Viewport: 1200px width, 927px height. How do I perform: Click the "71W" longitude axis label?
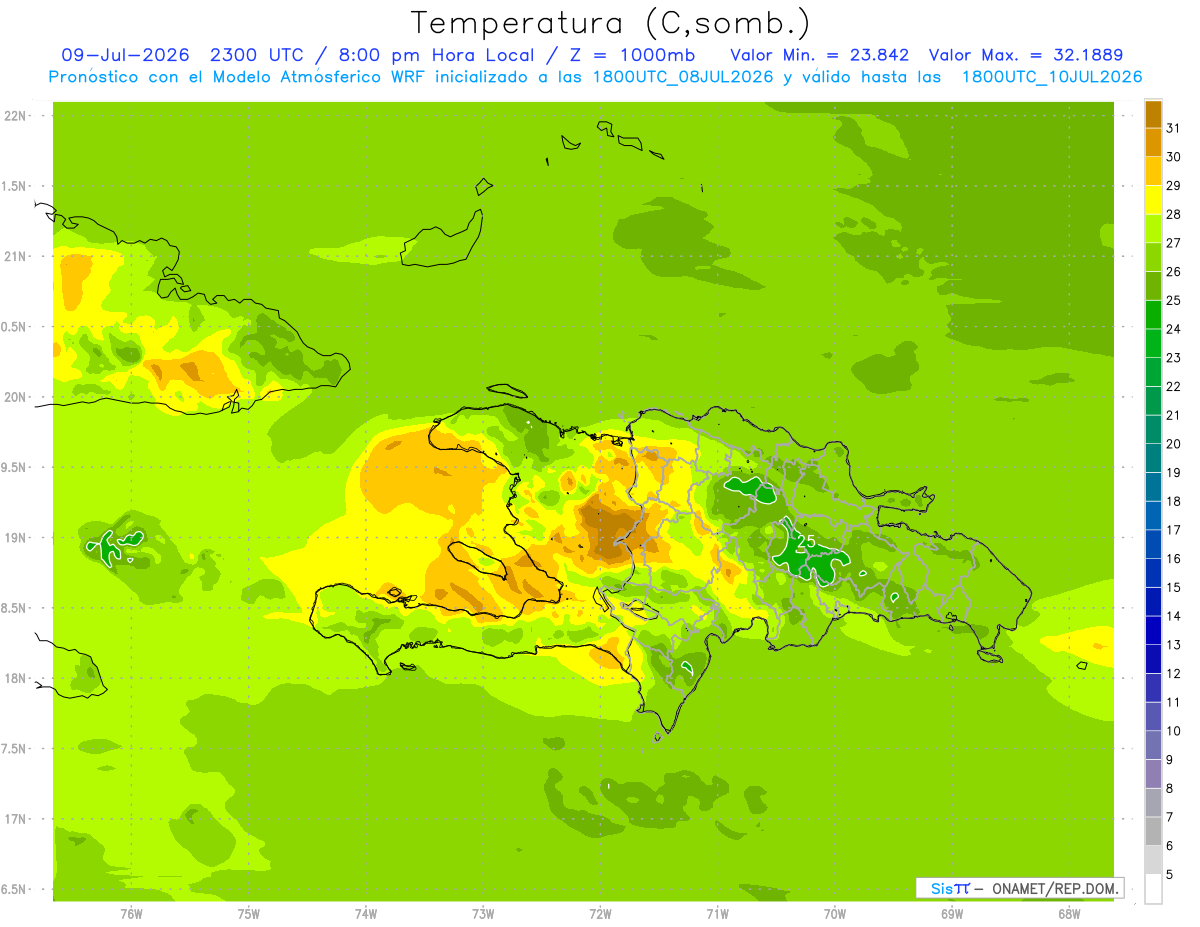[x=717, y=914]
